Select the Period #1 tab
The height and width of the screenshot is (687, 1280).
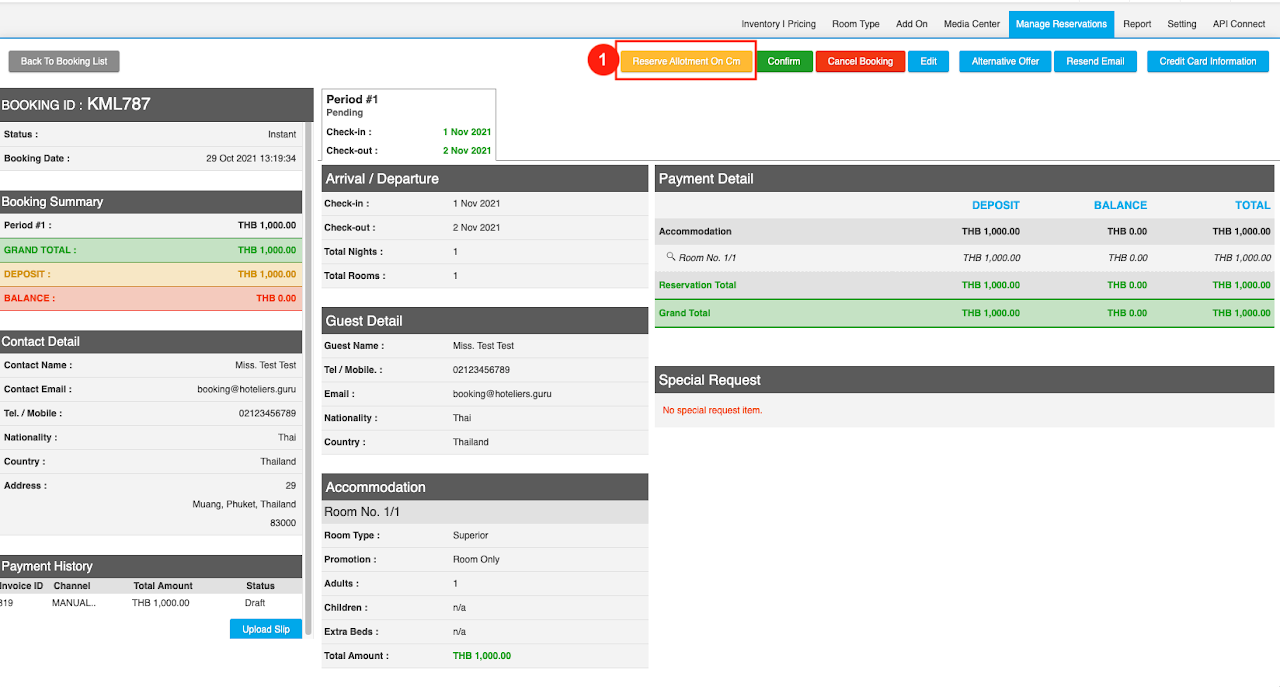click(409, 124)
